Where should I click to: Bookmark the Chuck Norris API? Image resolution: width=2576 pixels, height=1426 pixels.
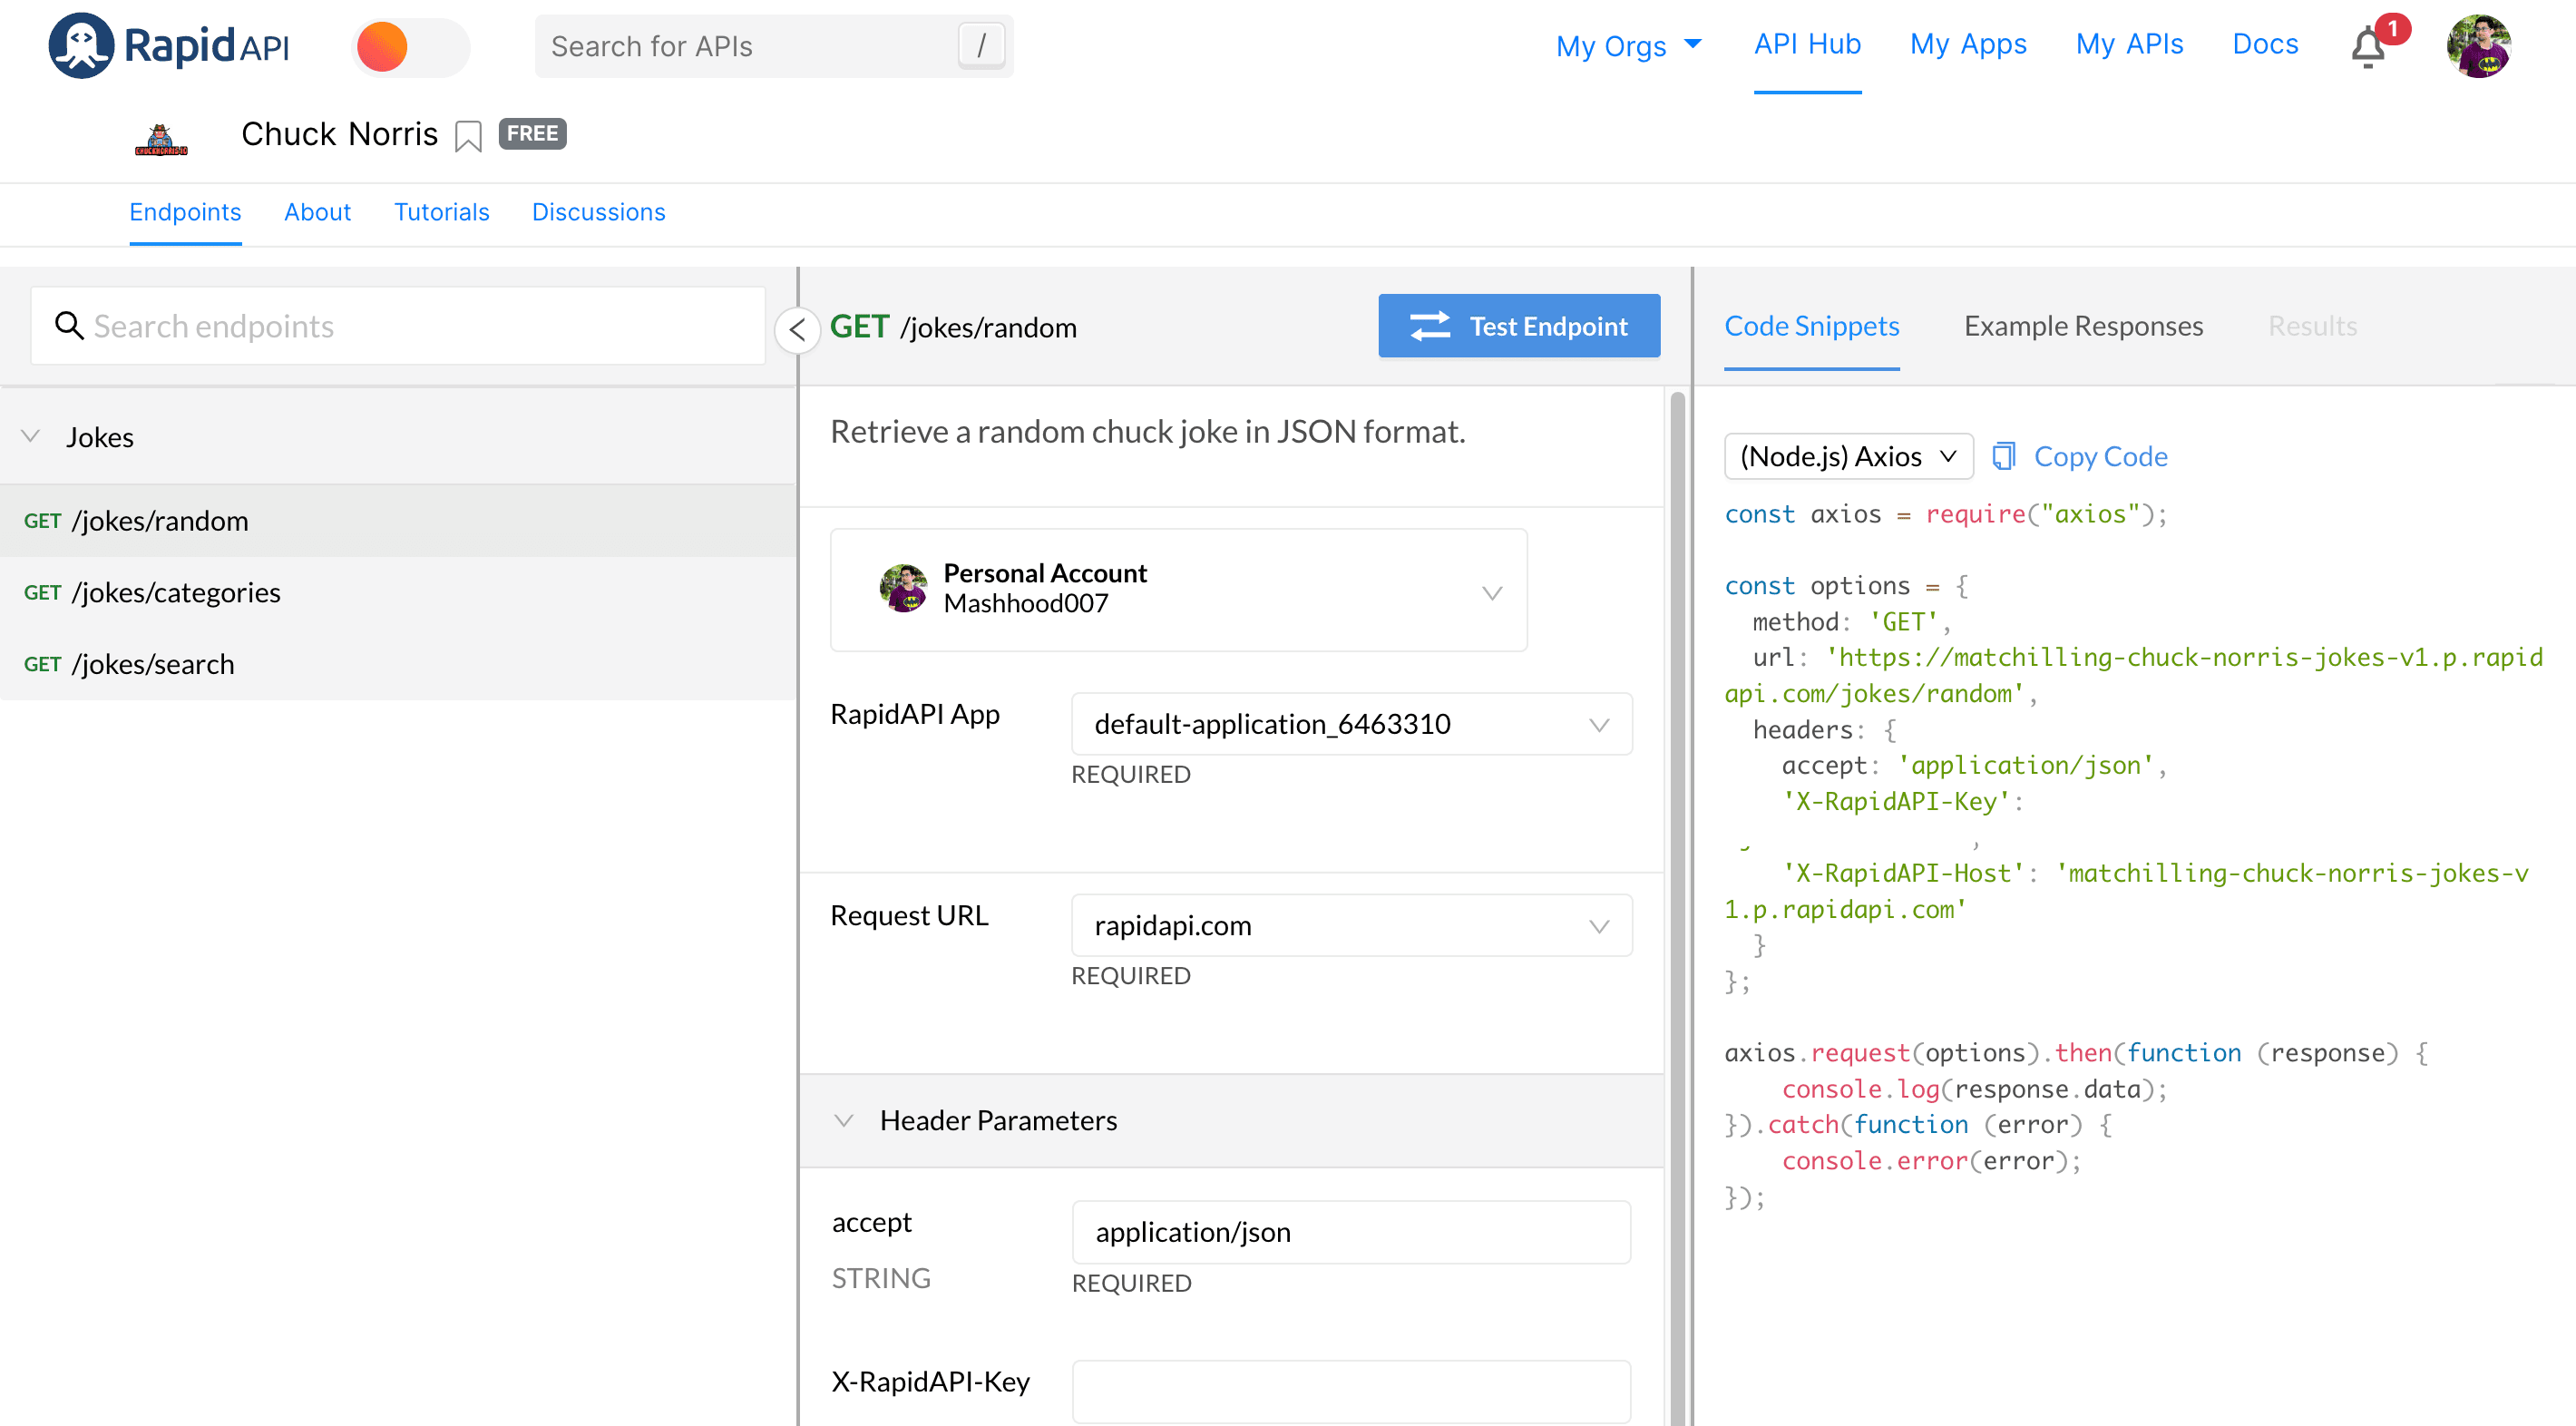(467, 135)
